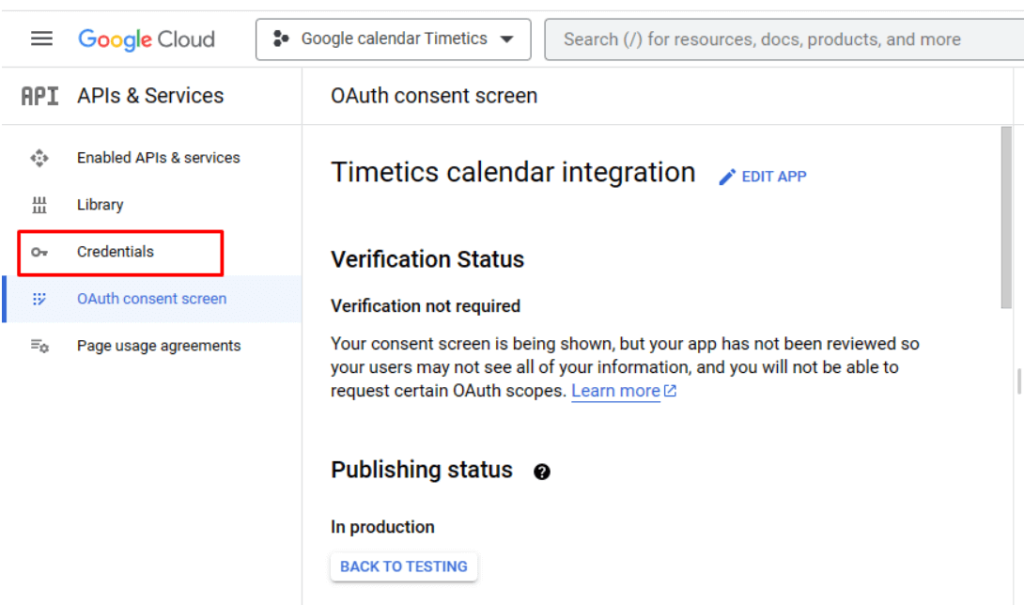The width and height of the screenshot is (1024, 605).
Task: Click the project selector icon
Action: coord(281,39)
